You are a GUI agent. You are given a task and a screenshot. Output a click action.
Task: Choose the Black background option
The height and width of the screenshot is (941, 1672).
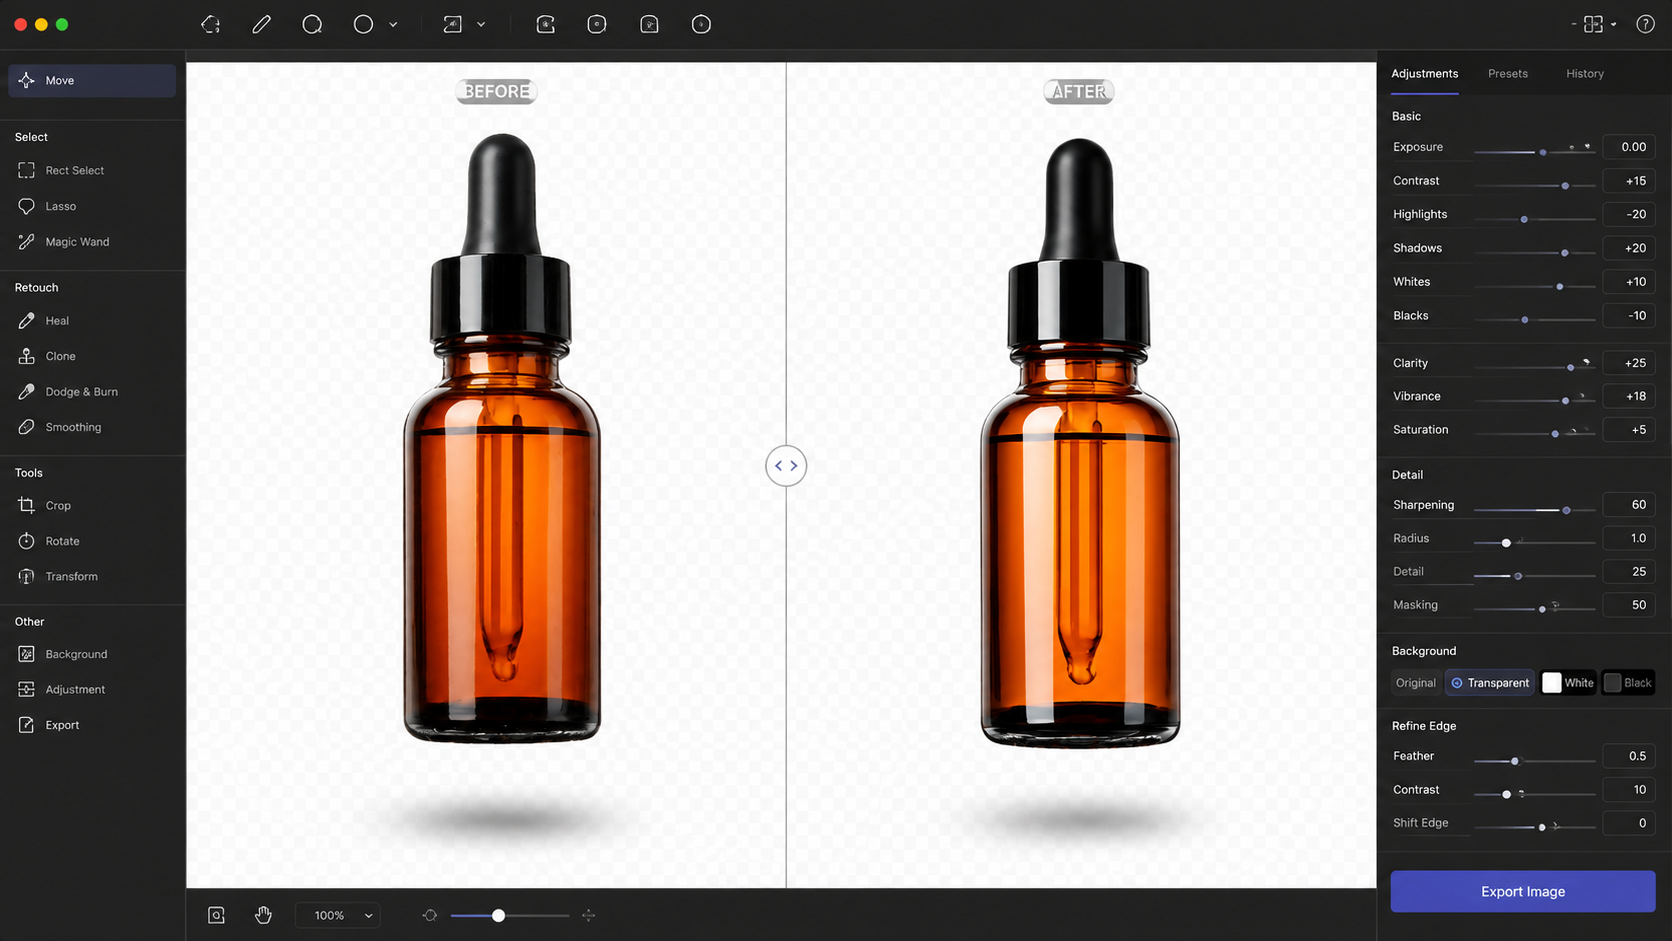(1628, 683)
